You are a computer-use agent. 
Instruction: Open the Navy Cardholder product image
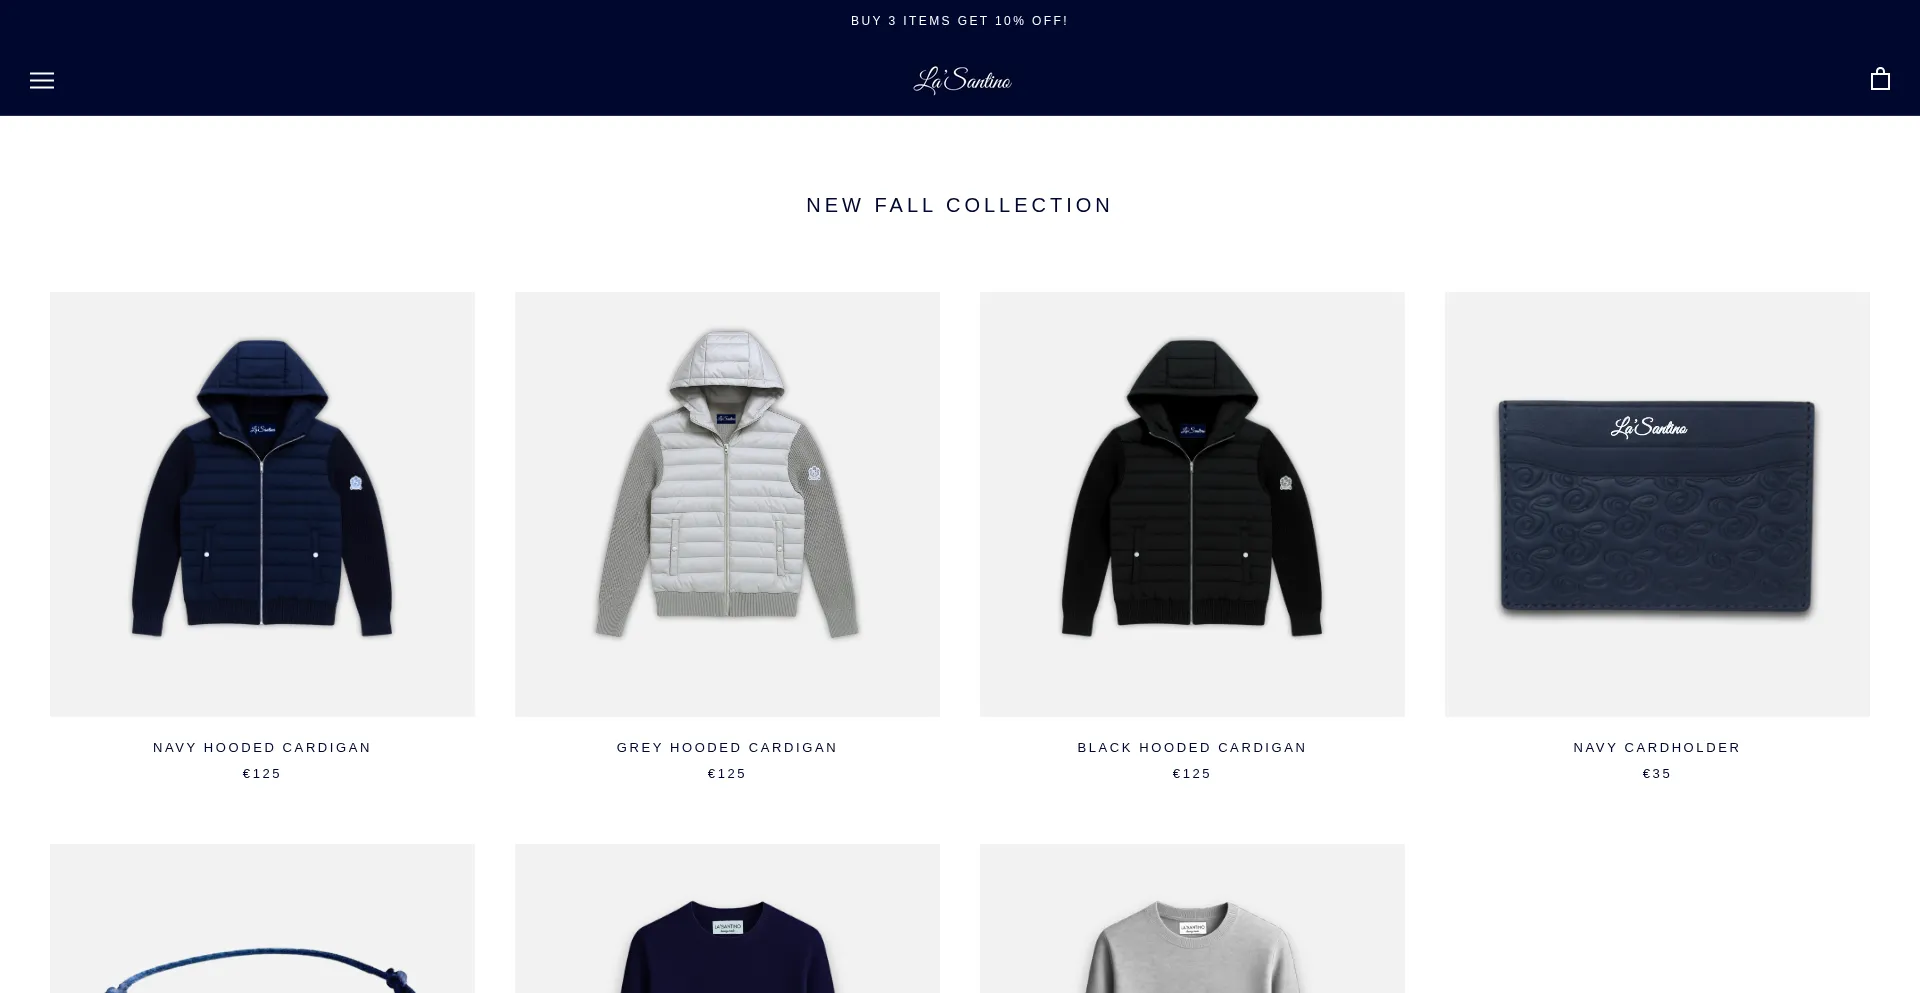pyautogui.click(x=1657, y=504)
